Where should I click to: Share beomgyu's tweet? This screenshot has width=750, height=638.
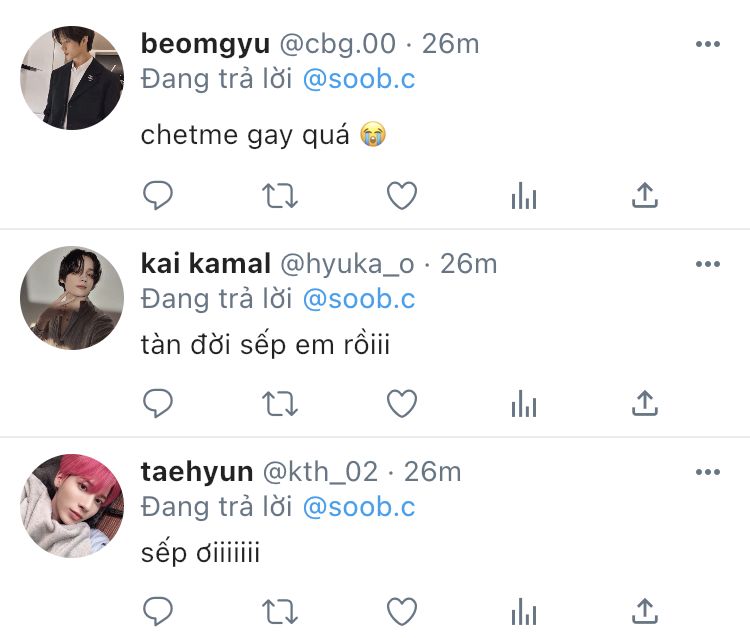tap(645, 195)
